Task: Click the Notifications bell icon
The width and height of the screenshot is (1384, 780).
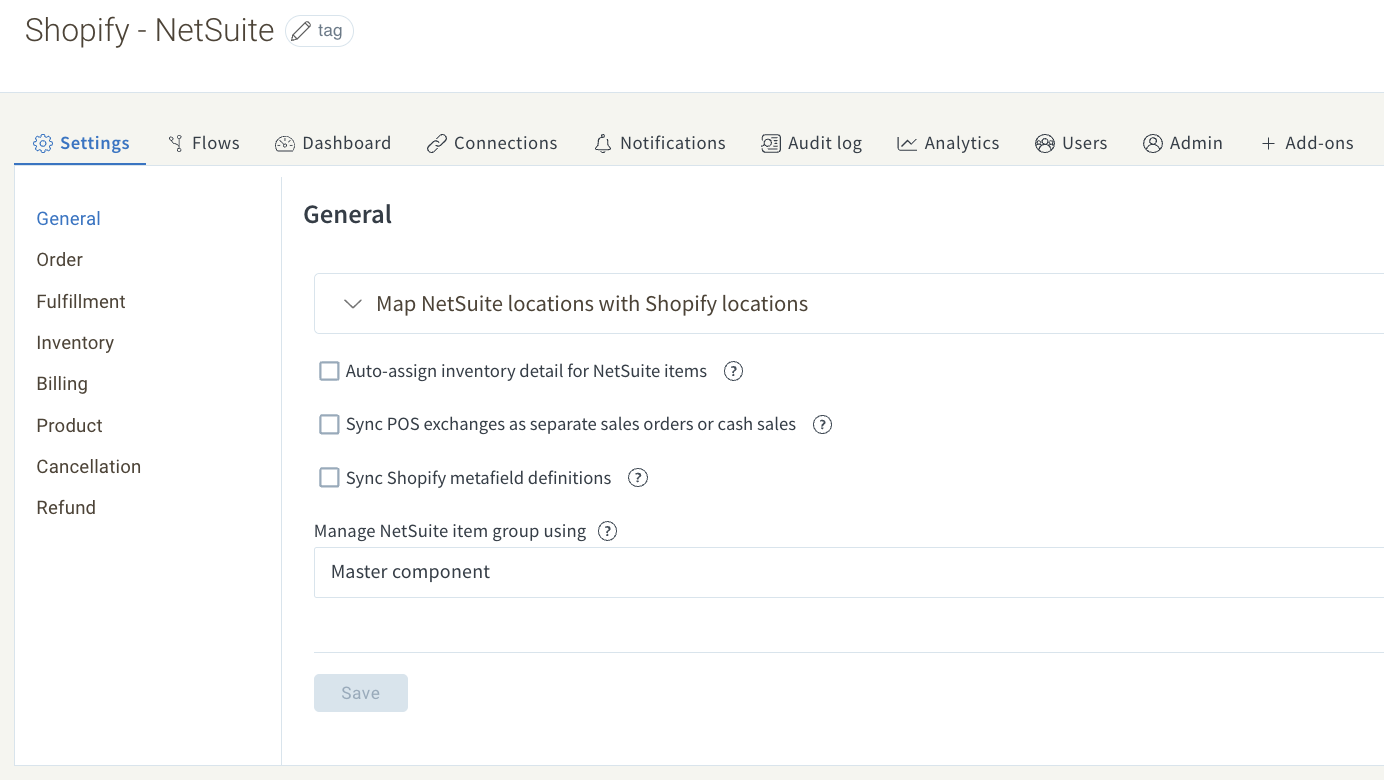Action: coord(602,143)
